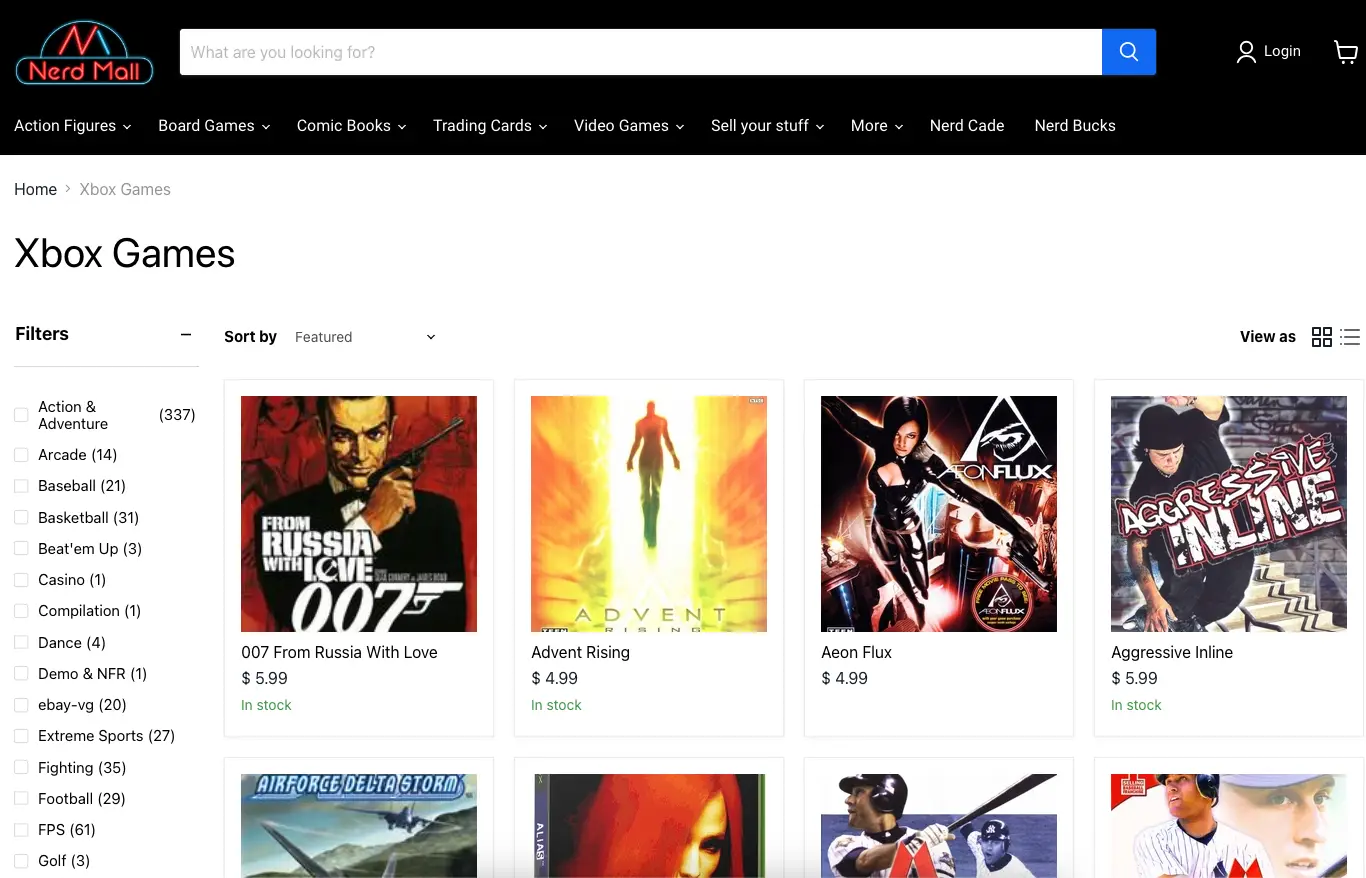1366x878 pixels.
Task: Check the Action & Adventure filter
Action: point(21,415)
